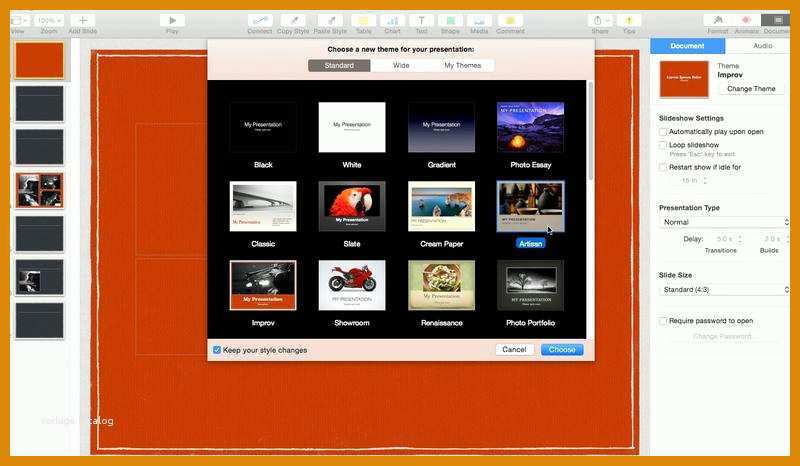Select the sixth slide with a single photo
800x466 pixels.
click(39, 277)
